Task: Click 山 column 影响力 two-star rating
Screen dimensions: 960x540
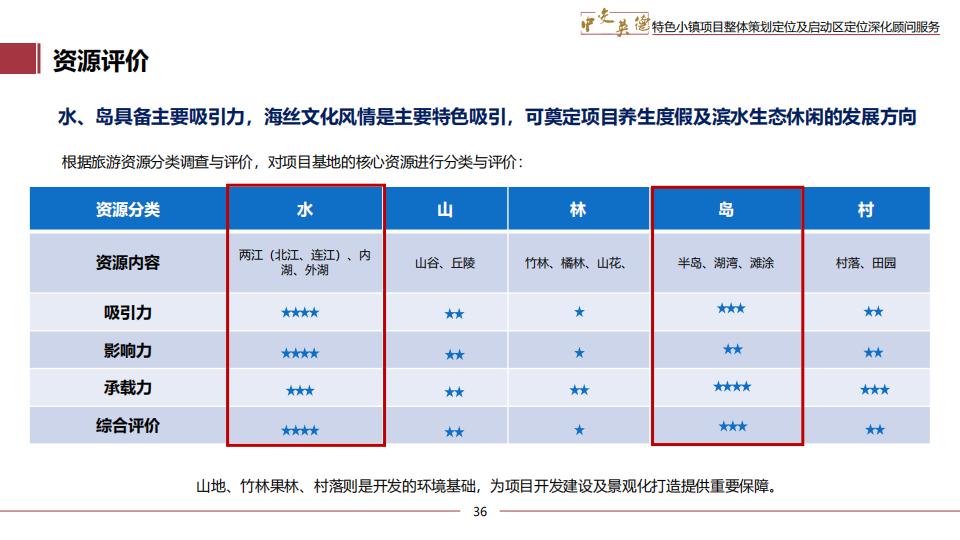Action: (454, 354)
